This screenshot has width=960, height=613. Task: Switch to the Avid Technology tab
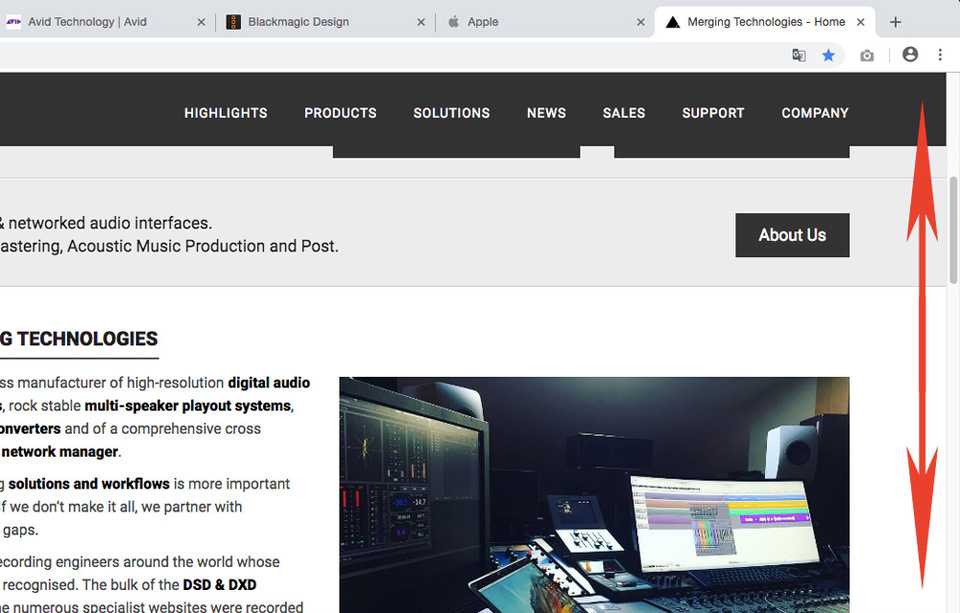[88, 22]
